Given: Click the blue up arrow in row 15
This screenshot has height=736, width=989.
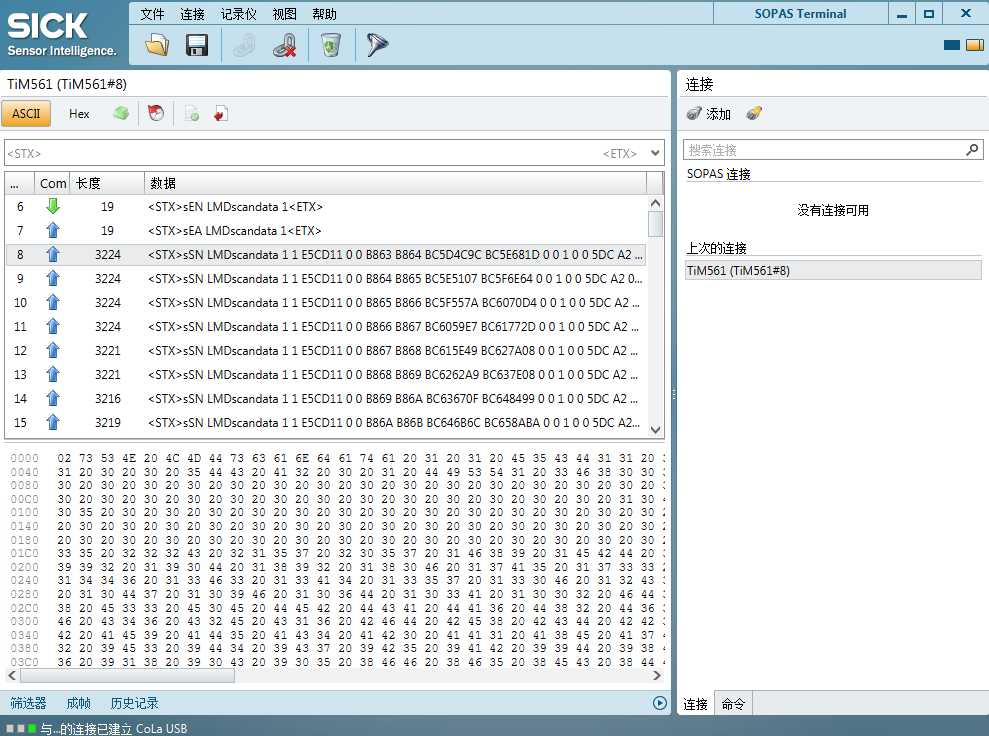Looking at the screenshot, I should pyautogui.click(x=53, y=422).
